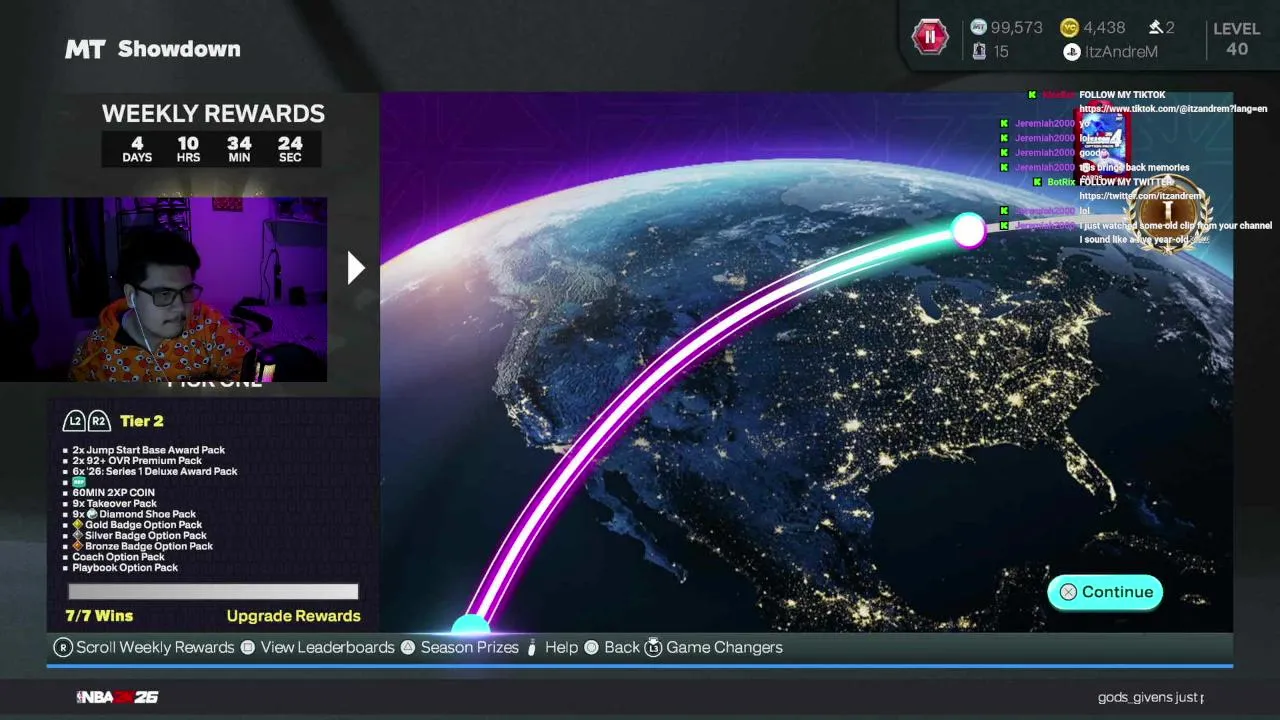This screenshot has width=1280, height=720.
Task: Open the TikTok link in chat
Action: (x=1173, y=109)
